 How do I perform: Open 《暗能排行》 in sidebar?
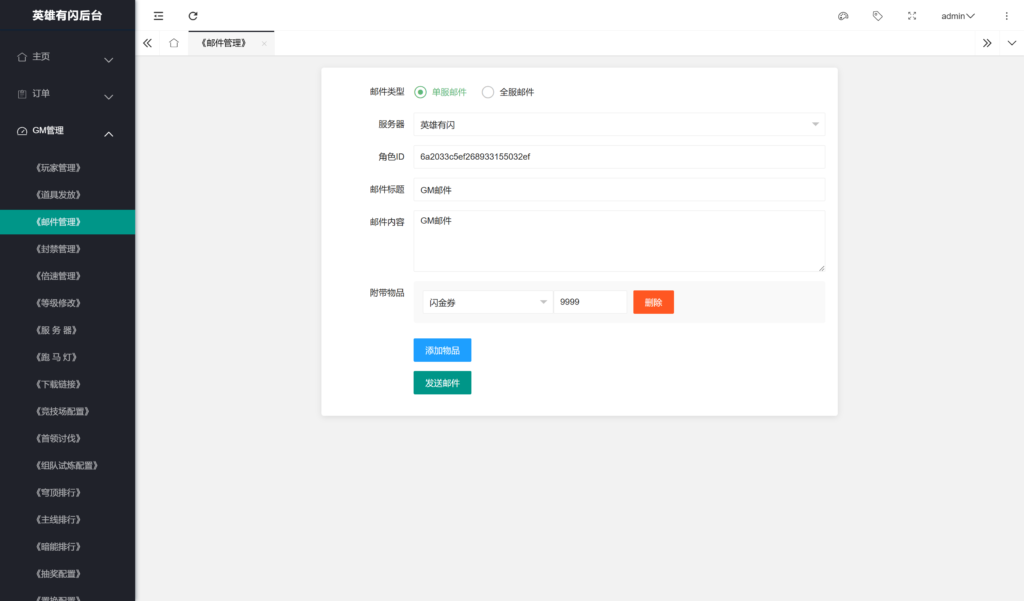pyautogui.click(x=68, y=547)
